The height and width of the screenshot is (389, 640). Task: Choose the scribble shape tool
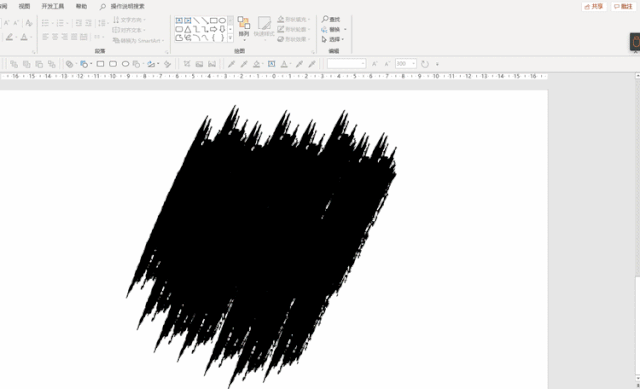(187, 38)
